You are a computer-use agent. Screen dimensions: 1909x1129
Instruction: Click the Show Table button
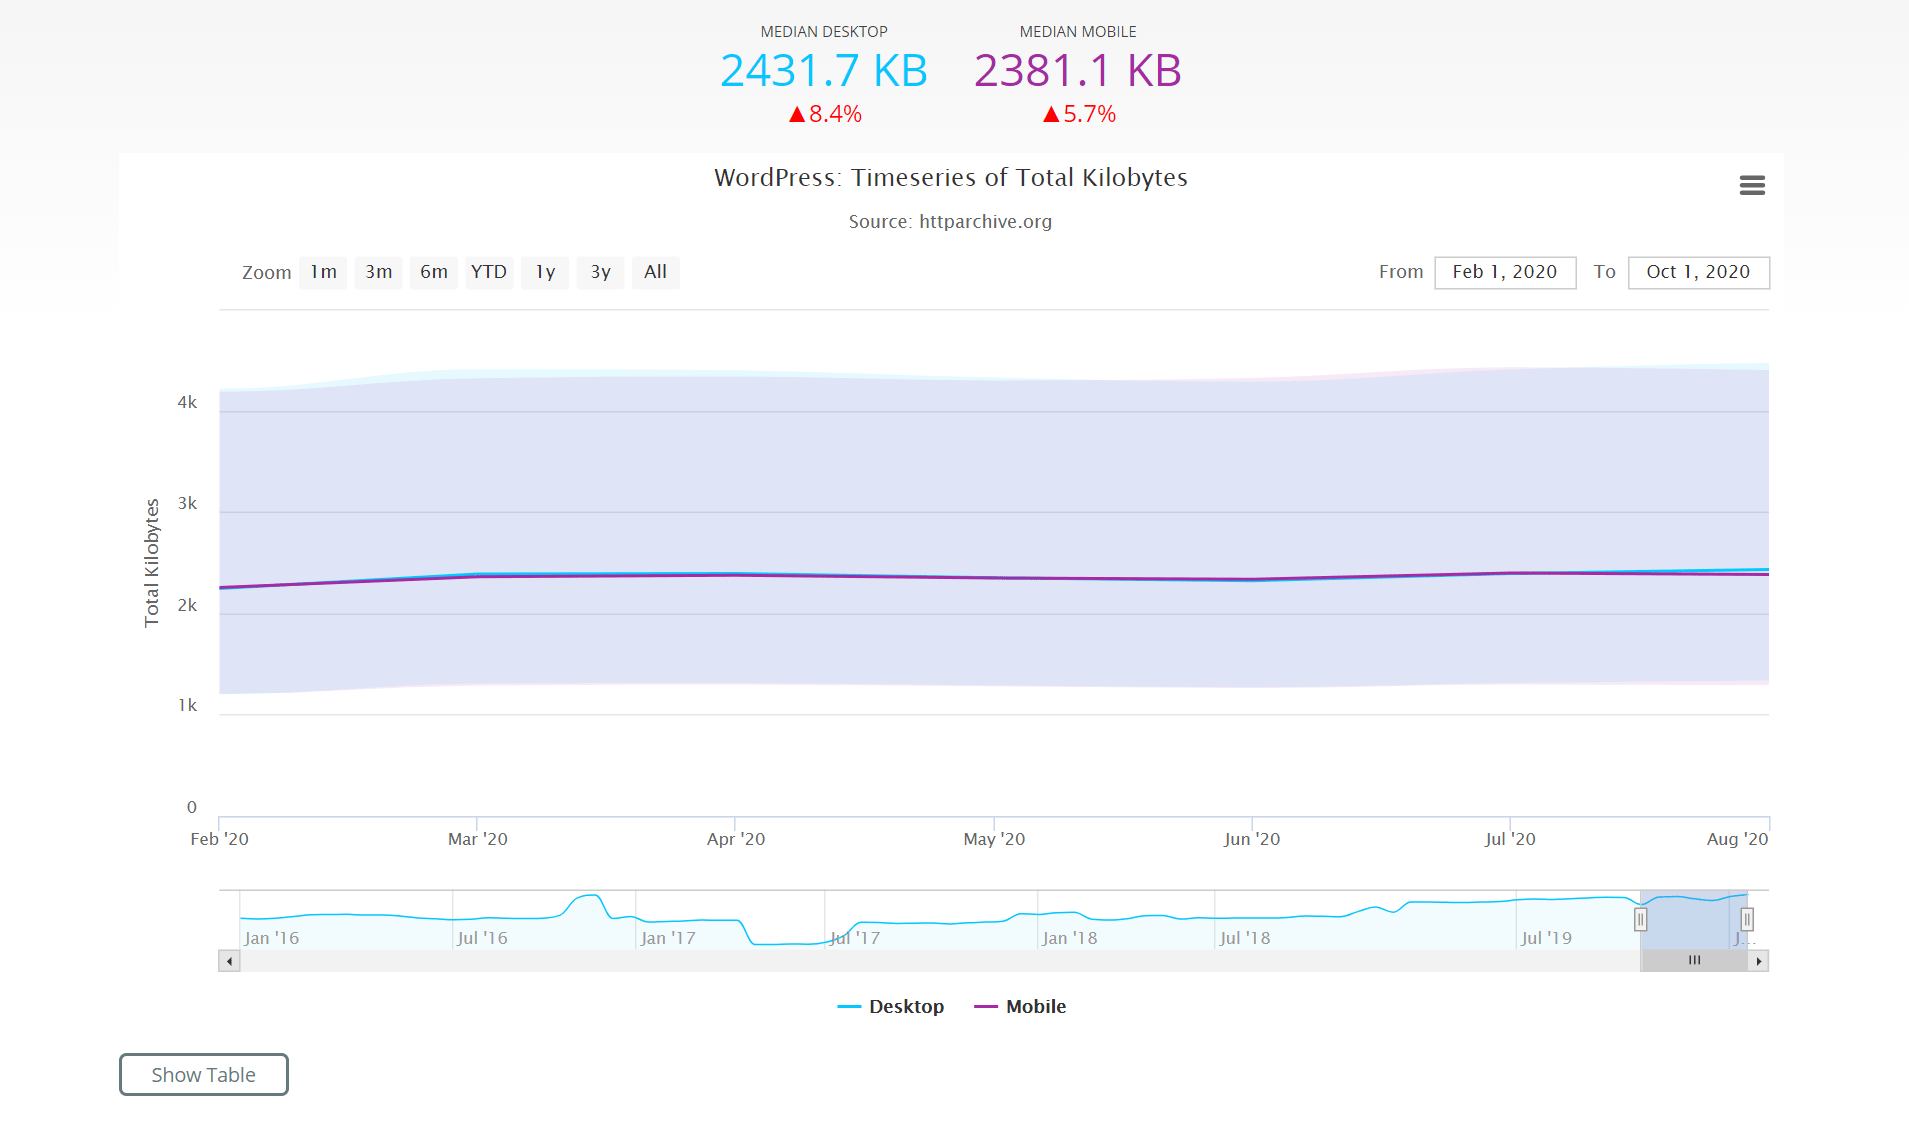point(204,1074)
